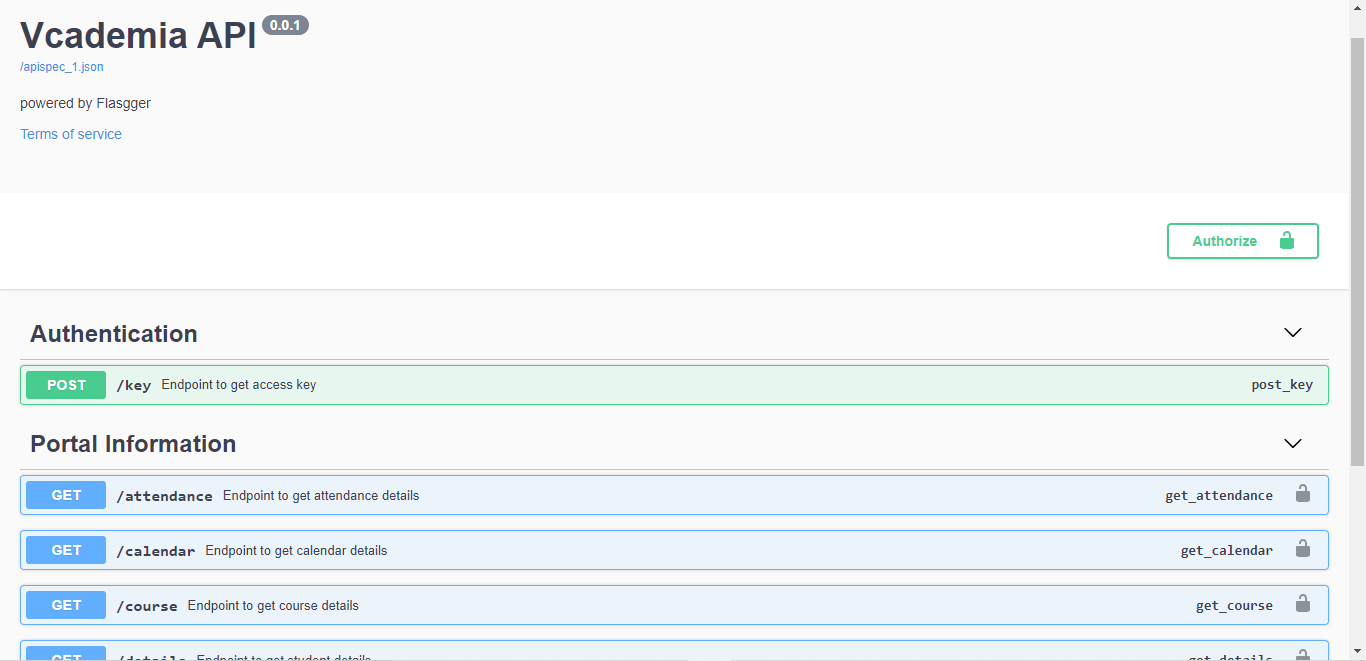Click the get_course operation id

[x=1235, y=605]
